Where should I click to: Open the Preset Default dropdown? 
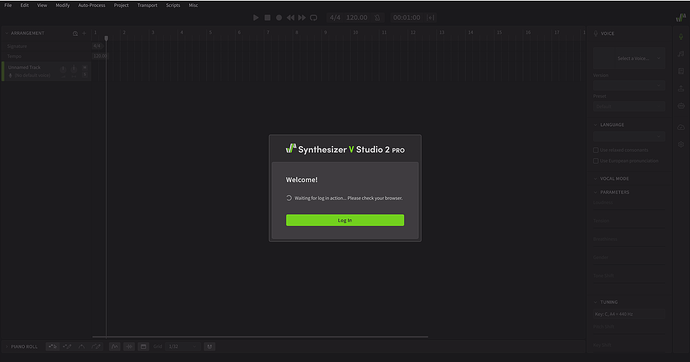(x=629, y=106)
